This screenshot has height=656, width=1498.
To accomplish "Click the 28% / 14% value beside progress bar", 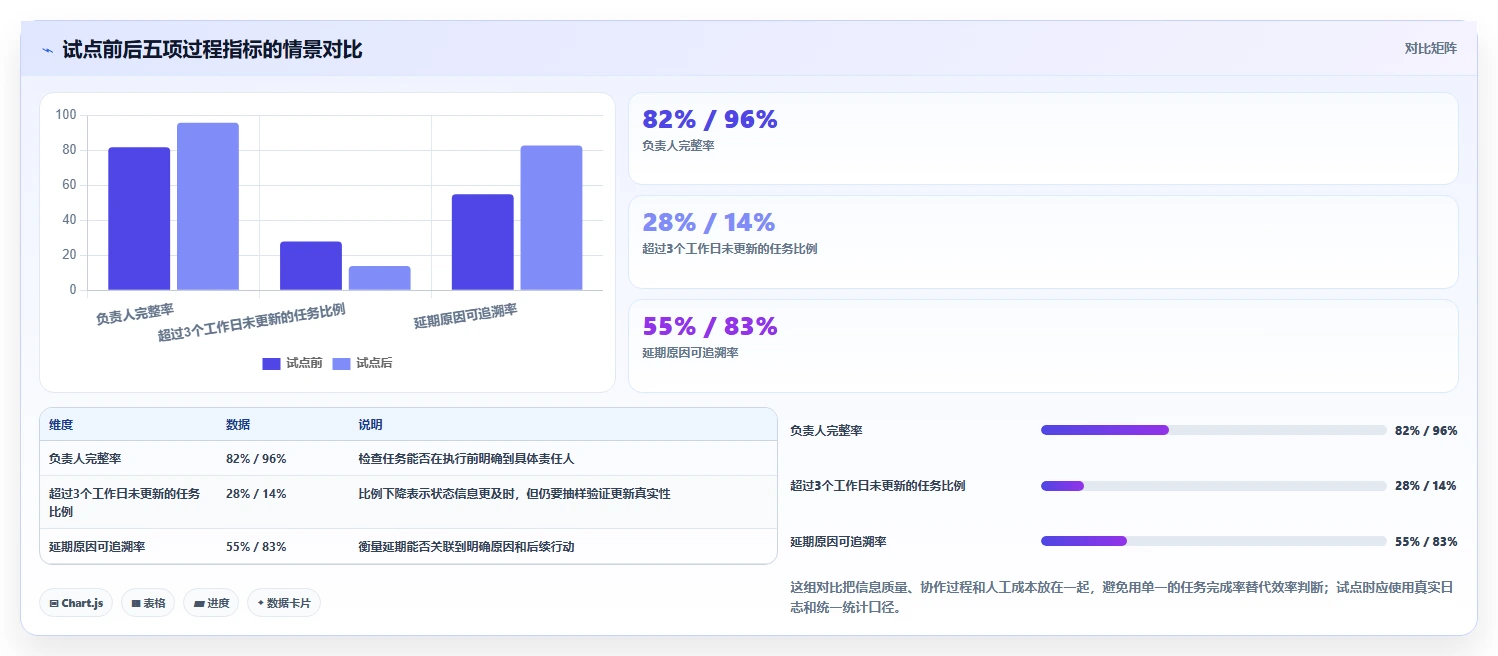I will pos(1426,486).
